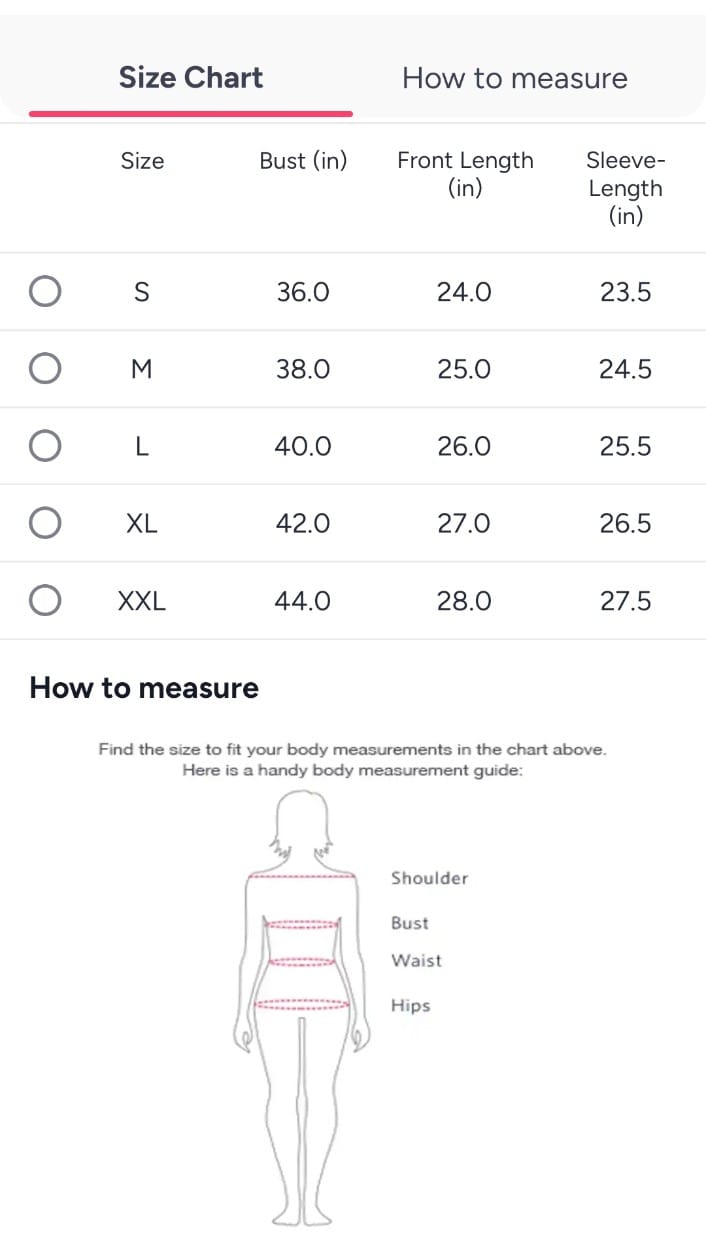The height and width of the screenshot is (1241, 706).
Task: Click the Size column header
Action: coord(142,160)
